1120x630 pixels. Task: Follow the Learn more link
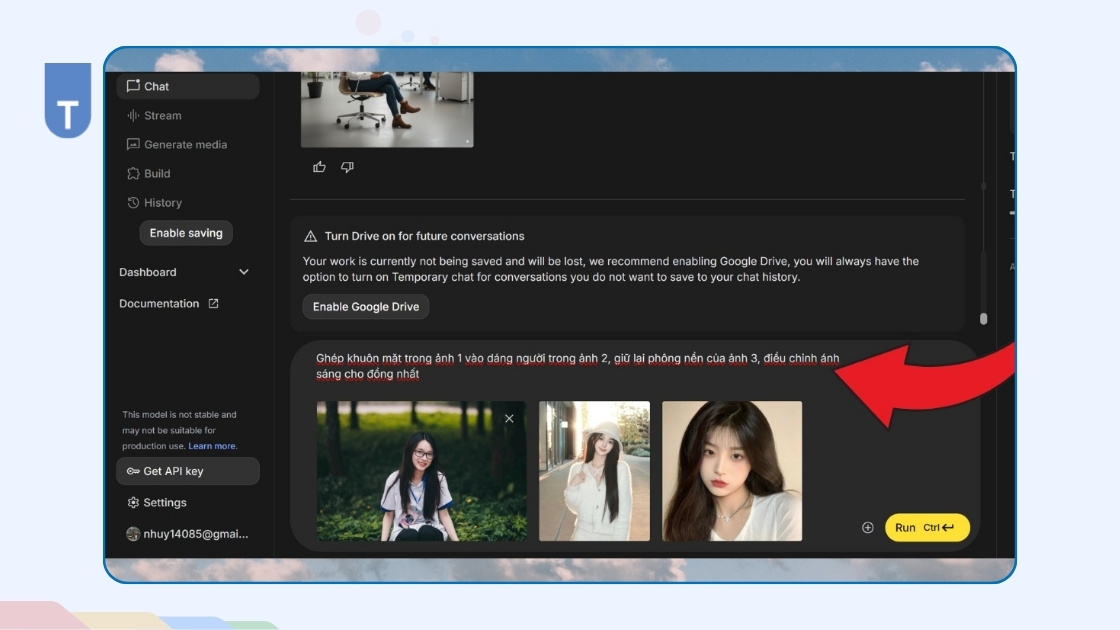(213, 446)
